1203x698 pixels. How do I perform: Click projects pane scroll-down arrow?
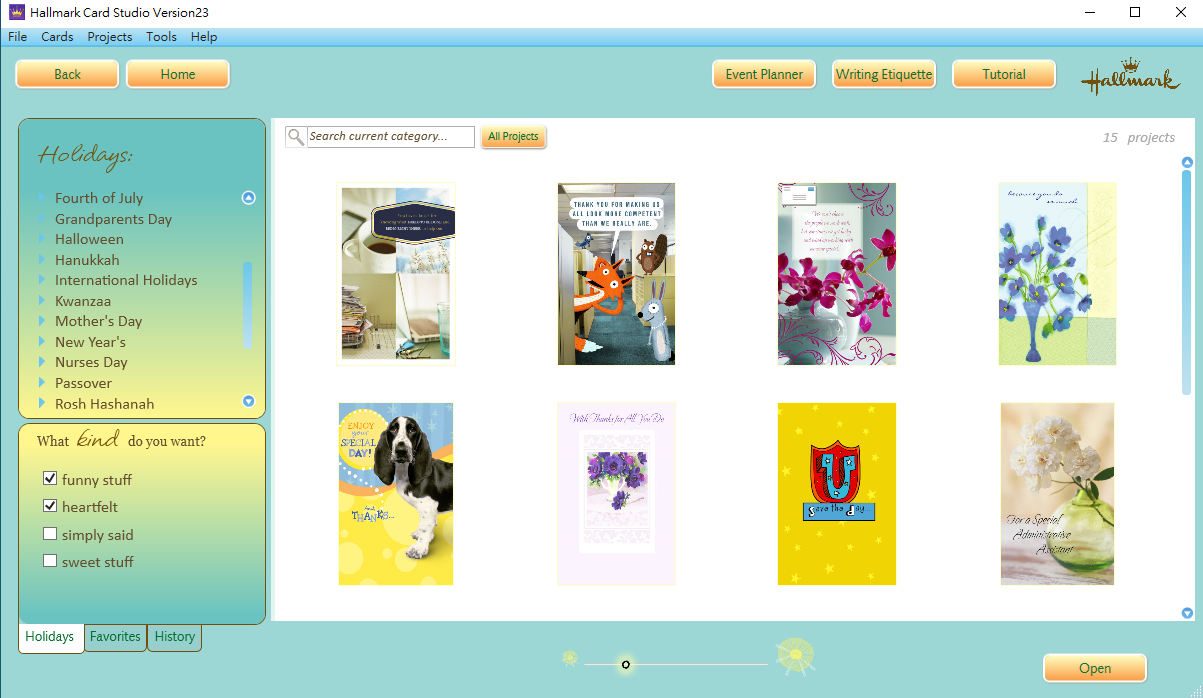pyautogui.click(x=1187, y=613)
